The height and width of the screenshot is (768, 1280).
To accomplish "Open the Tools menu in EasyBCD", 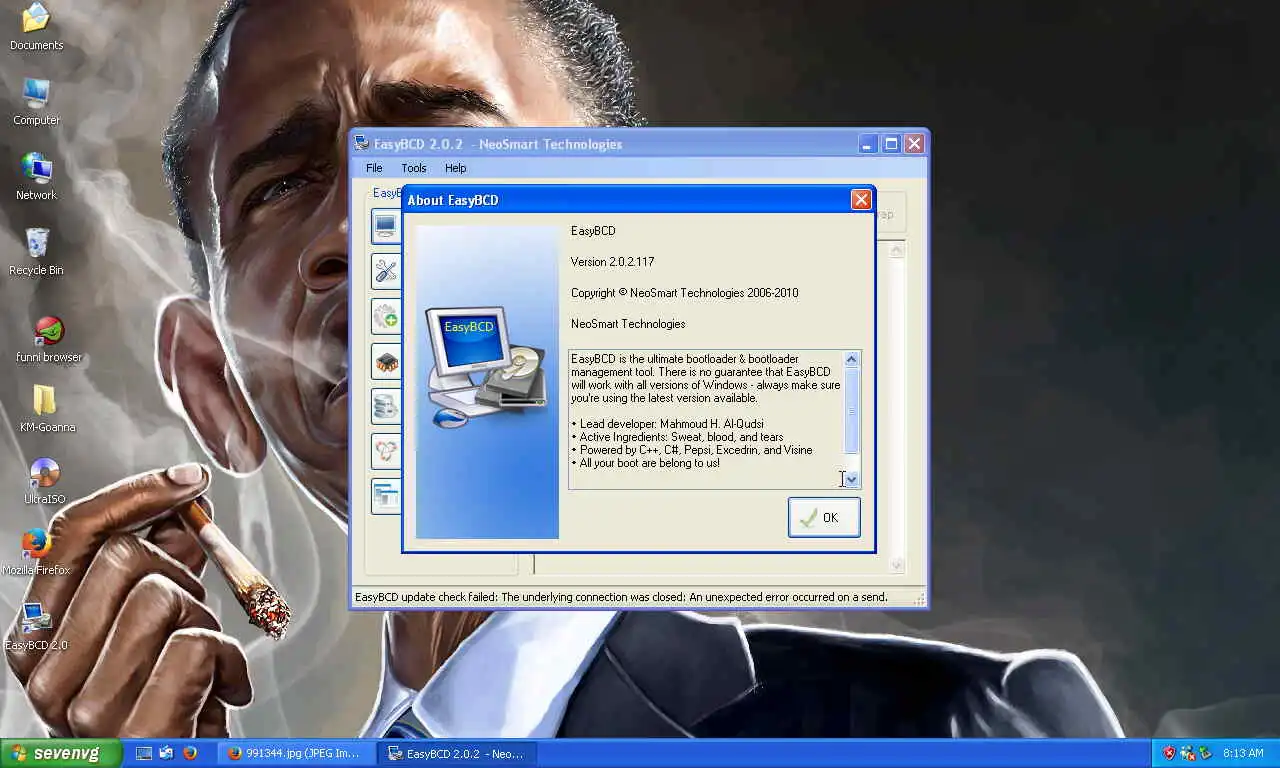I will 414,168.
